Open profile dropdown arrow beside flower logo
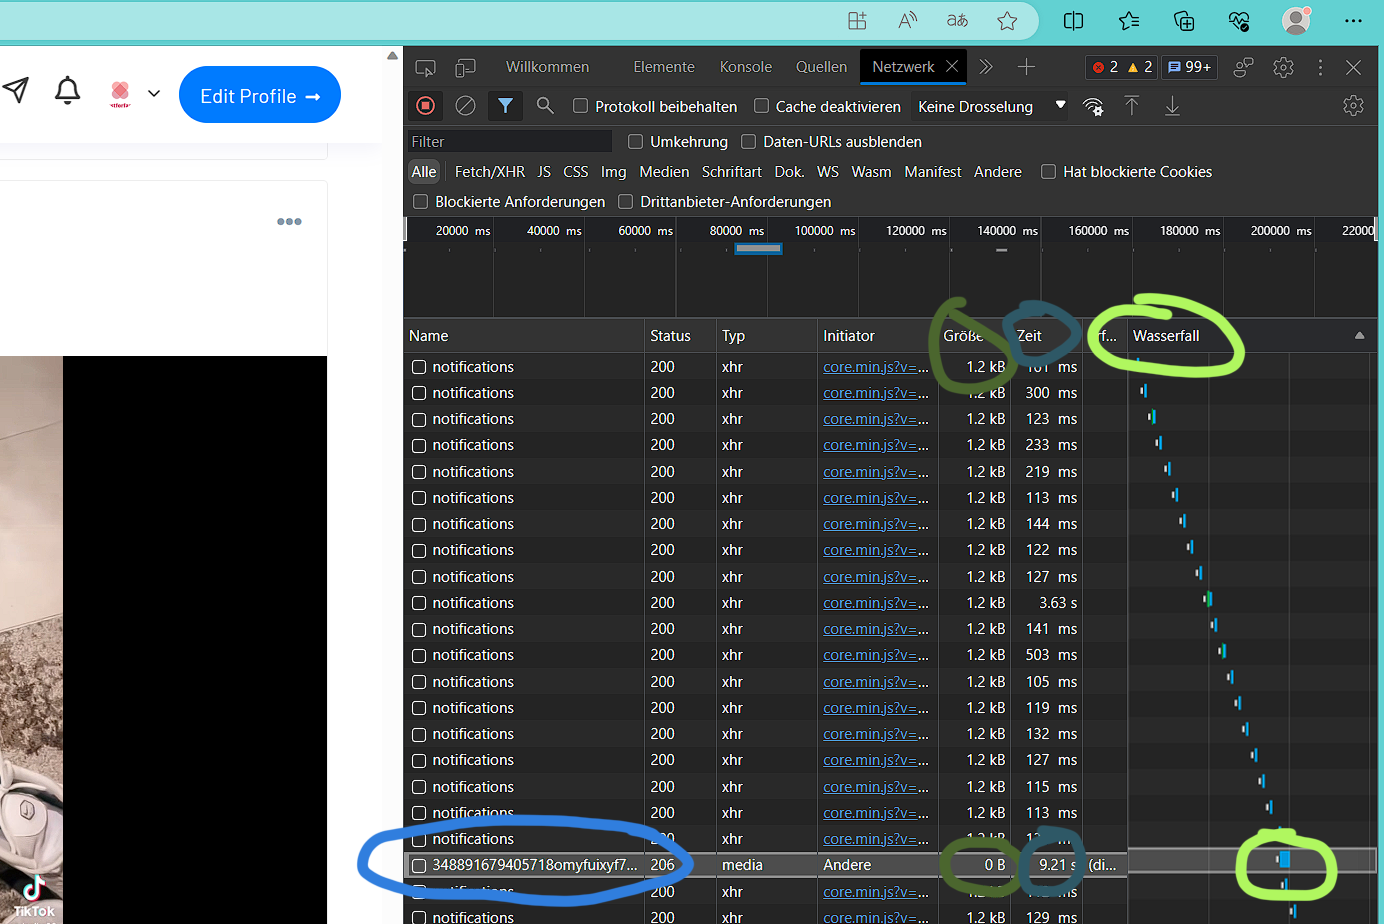The width and height of the screenshot is (1384, 924). (x=154, y=93)
